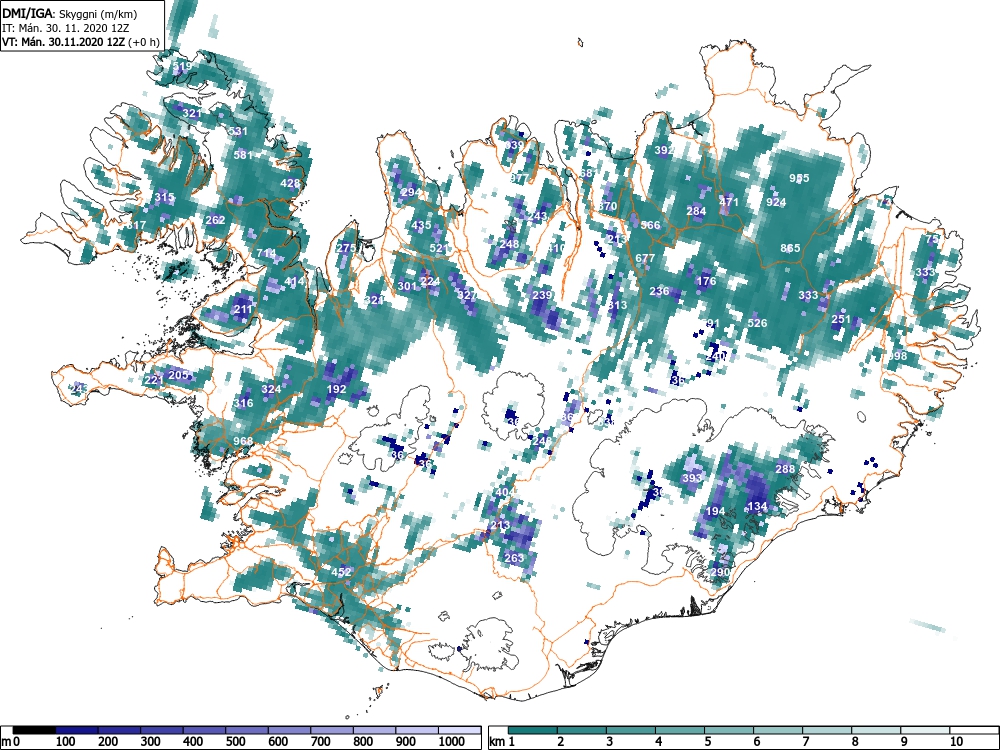This screenshot has height=750, width=1000.
Task: Click the '300' value in the metre legend
Action: pyautogui.click(x=151, y=742)
